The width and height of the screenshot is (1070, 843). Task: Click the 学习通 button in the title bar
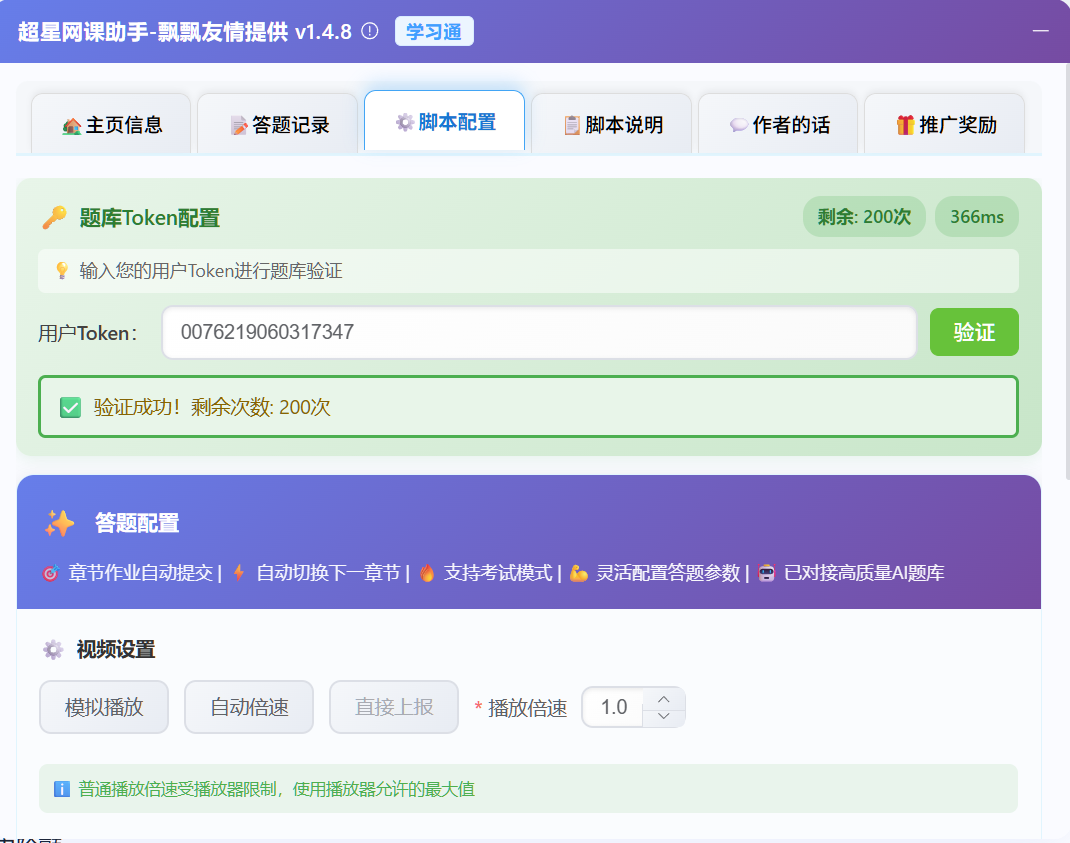433,31
